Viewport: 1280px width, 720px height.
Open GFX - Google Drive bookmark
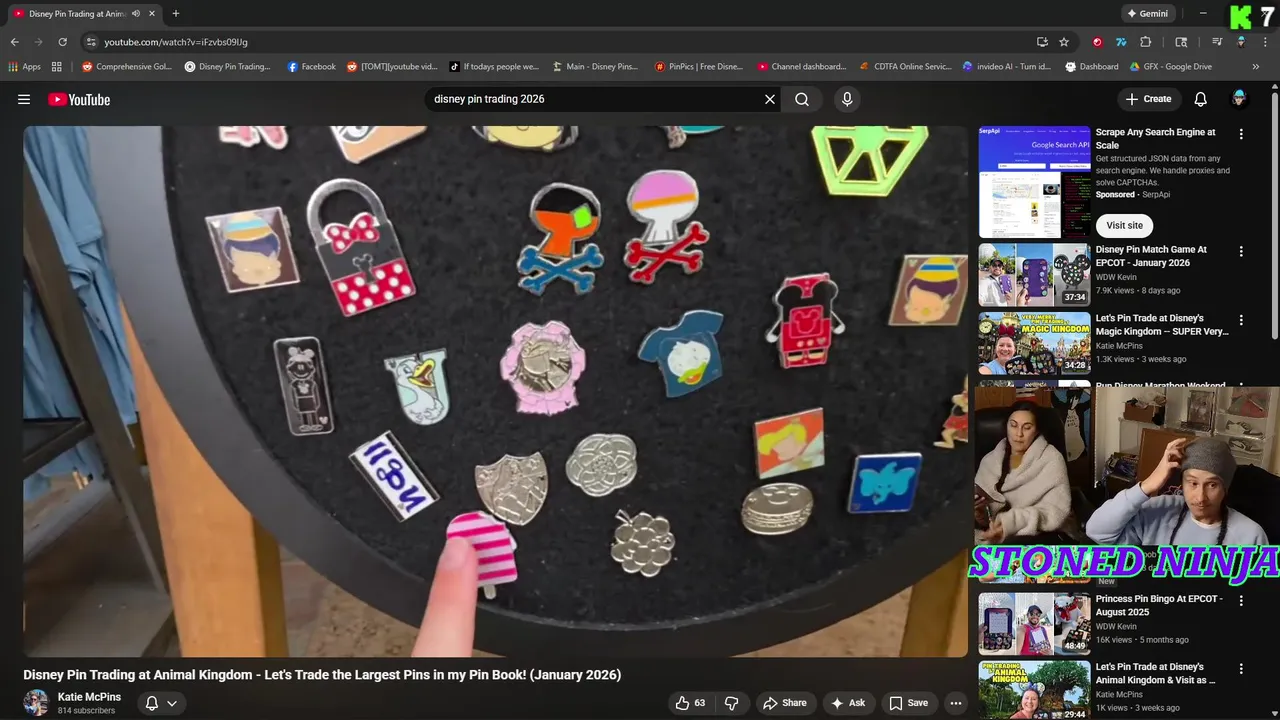pos(1170,67)
